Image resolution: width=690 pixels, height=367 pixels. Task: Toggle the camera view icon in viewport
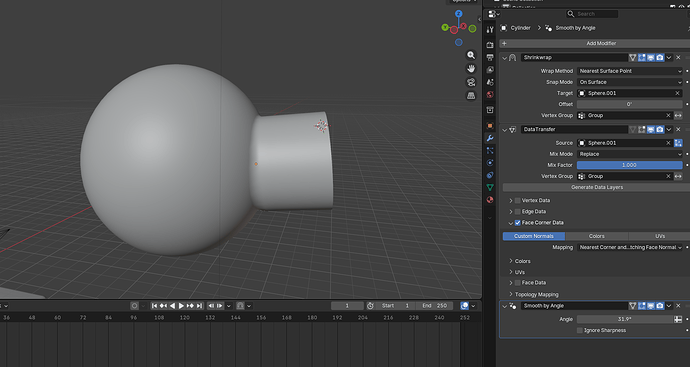pyautogui.click(x=471, y=82)
